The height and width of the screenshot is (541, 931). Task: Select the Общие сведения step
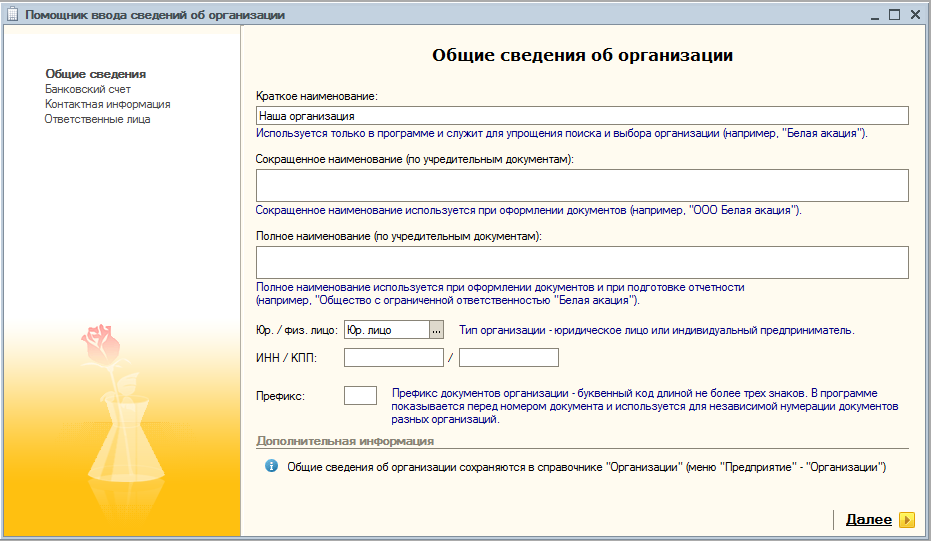96,74
